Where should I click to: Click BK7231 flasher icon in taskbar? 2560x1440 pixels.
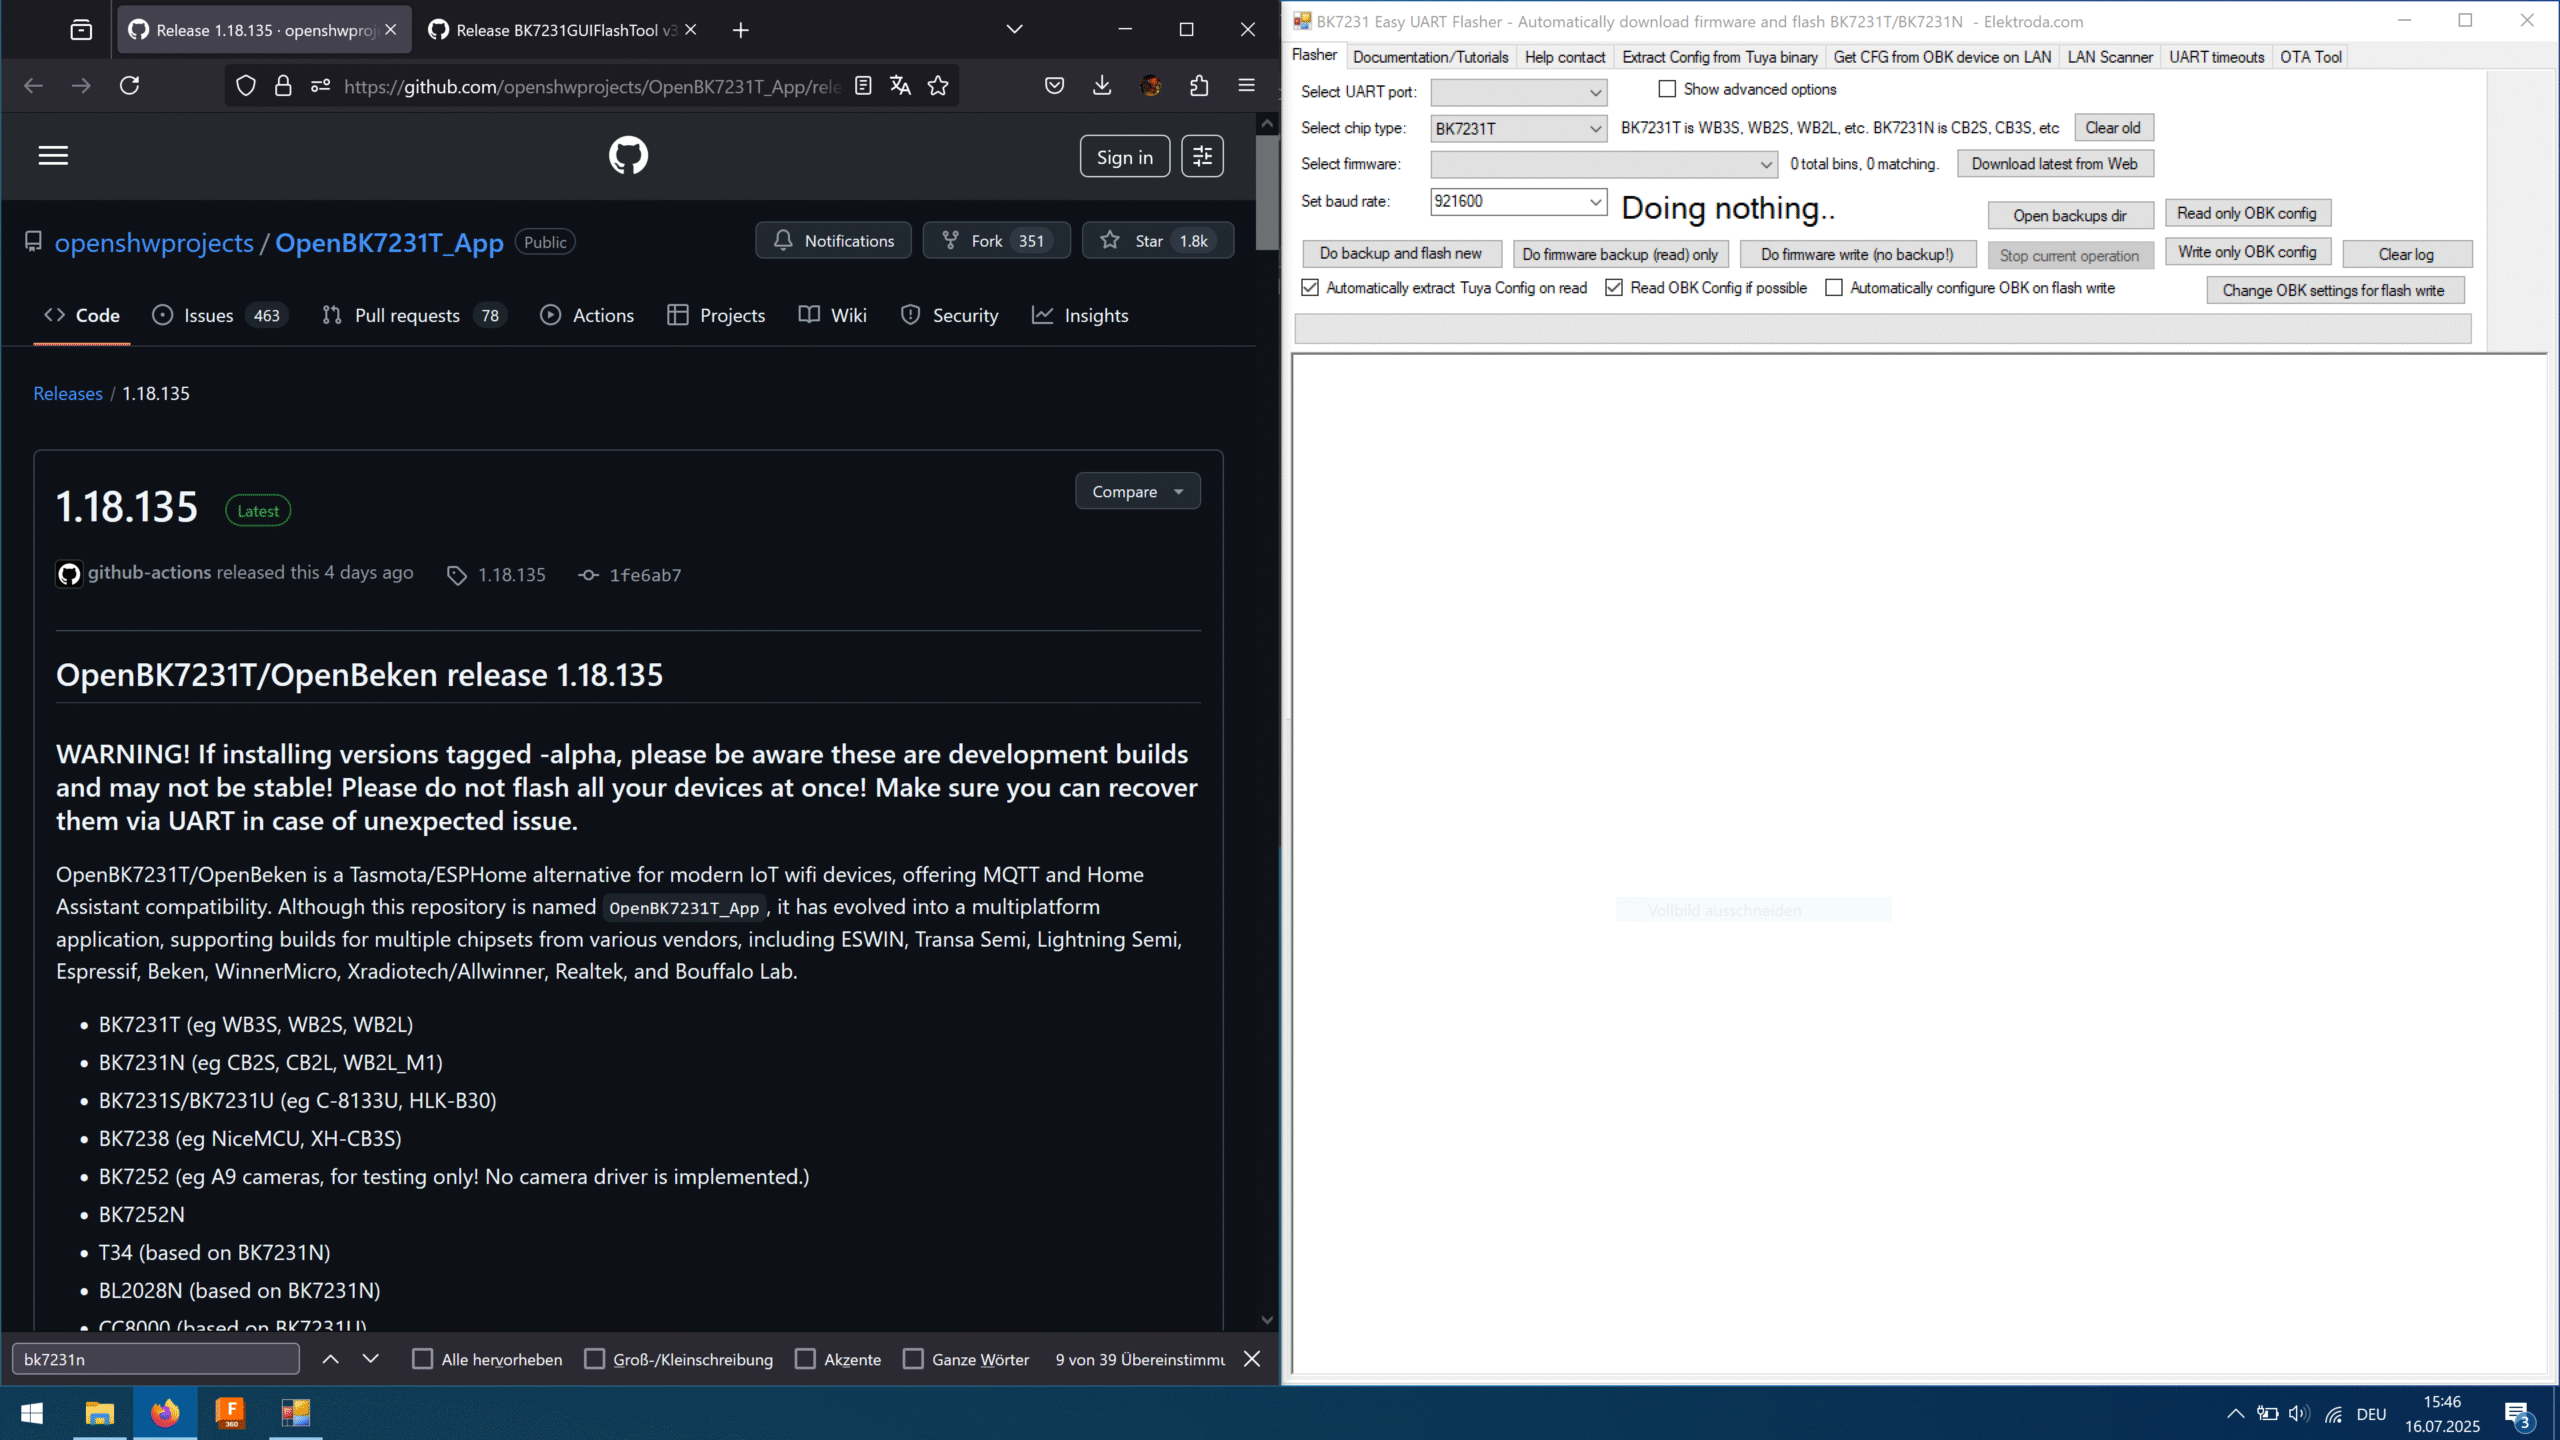click(x=295, y=1413)
